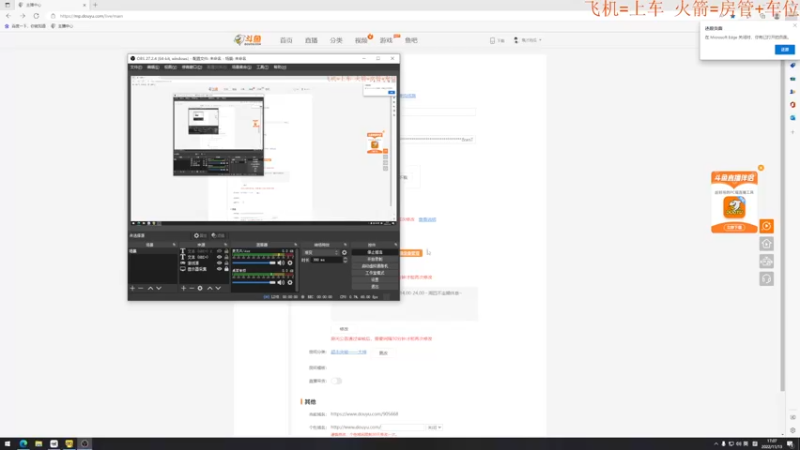Click the controls panel dock pop-out icon
The width and height of the screenshot is (800, 450).
pos(396,245)
